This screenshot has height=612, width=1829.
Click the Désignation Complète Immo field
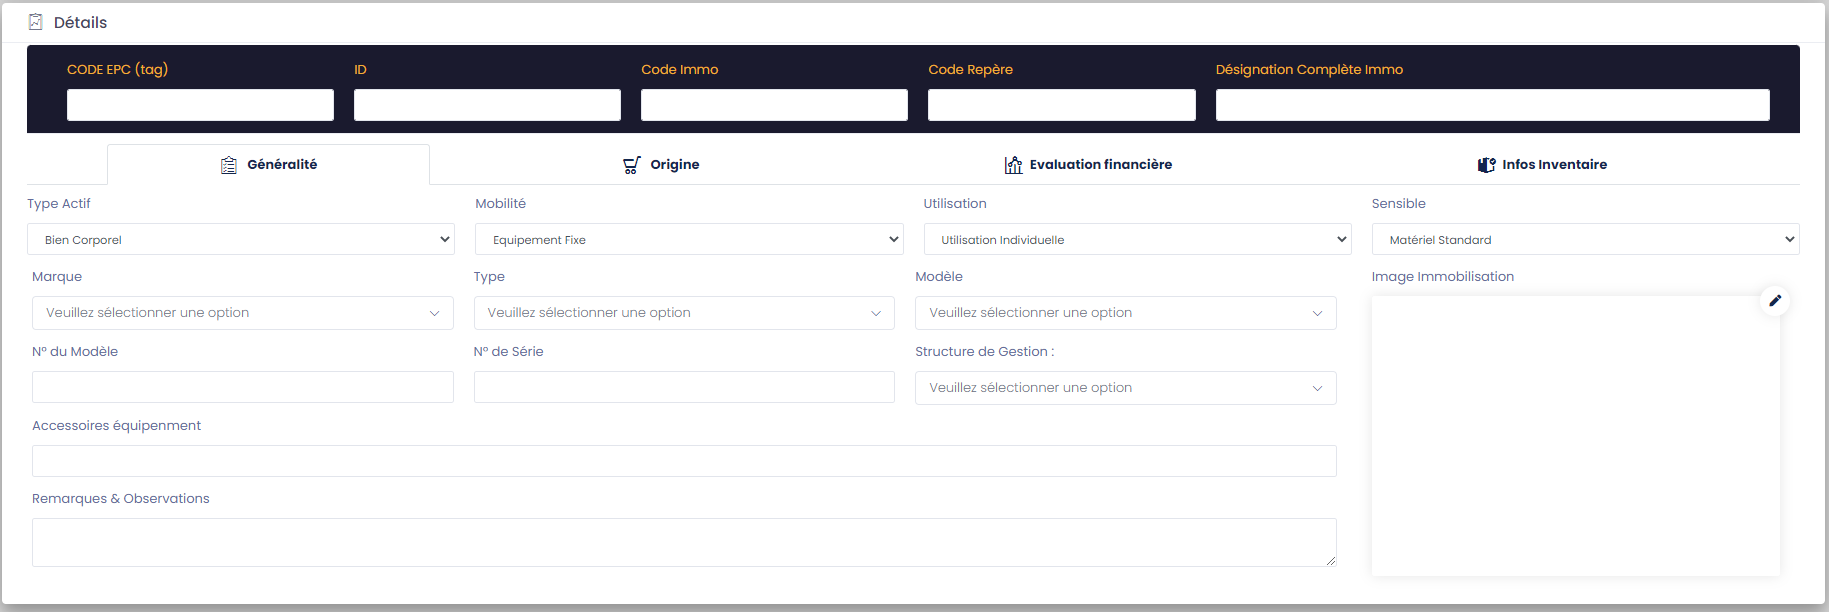point(1492,105)
